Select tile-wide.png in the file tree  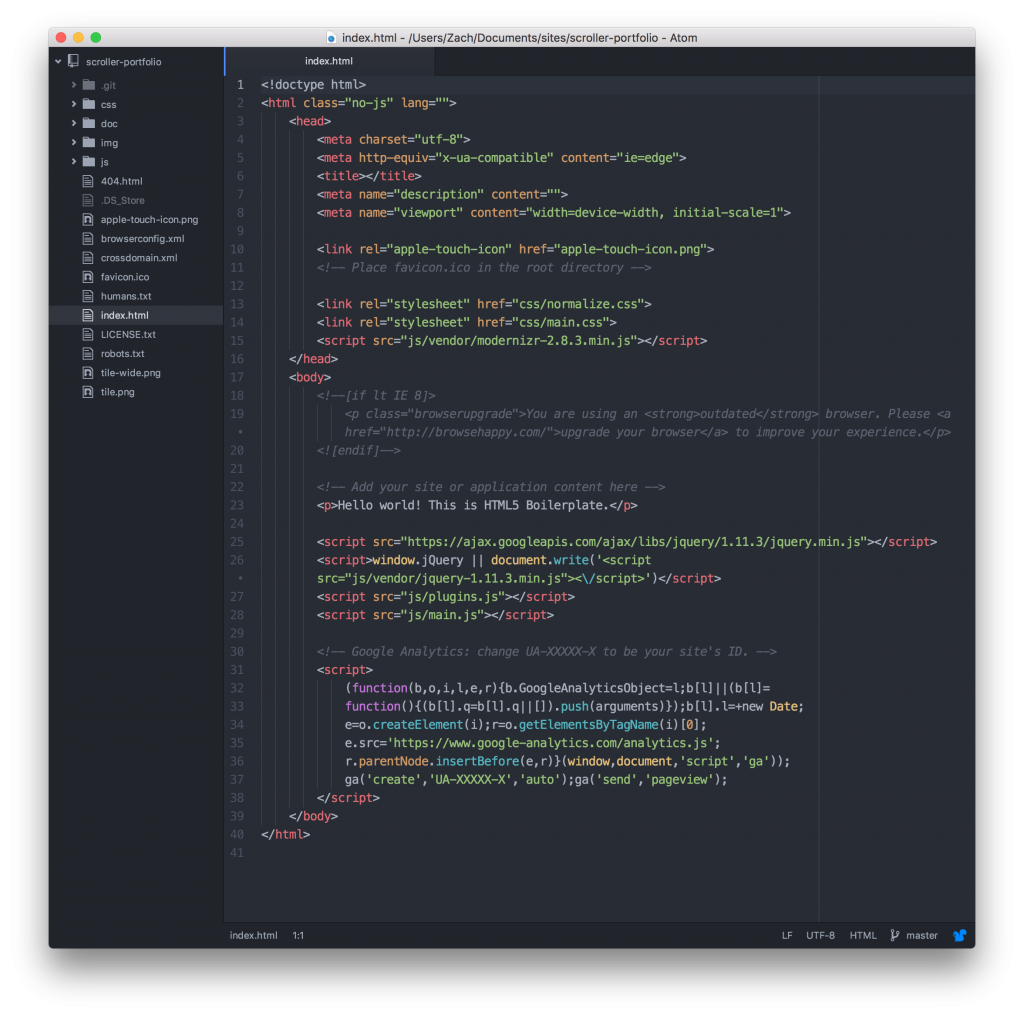click(x=131, y=372)
